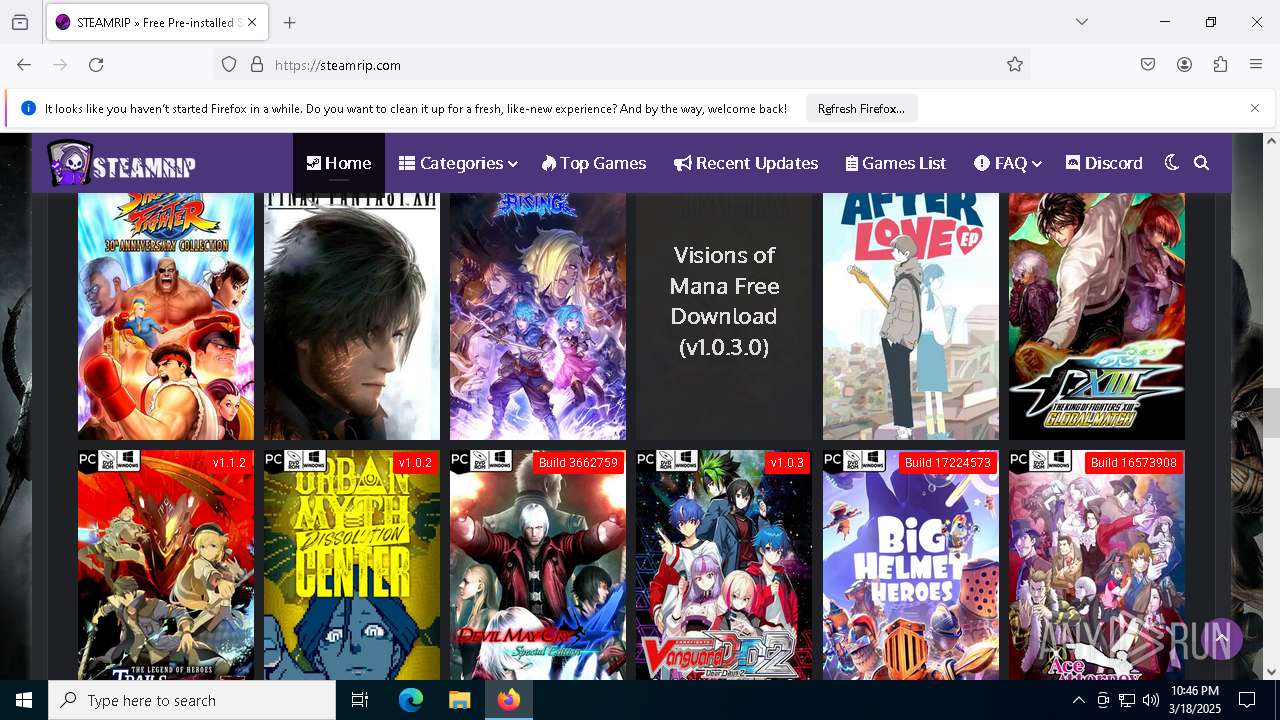The image size is (1280, 720).
Task: Open the network status tray icon
Action: (x=1127, y=700)
